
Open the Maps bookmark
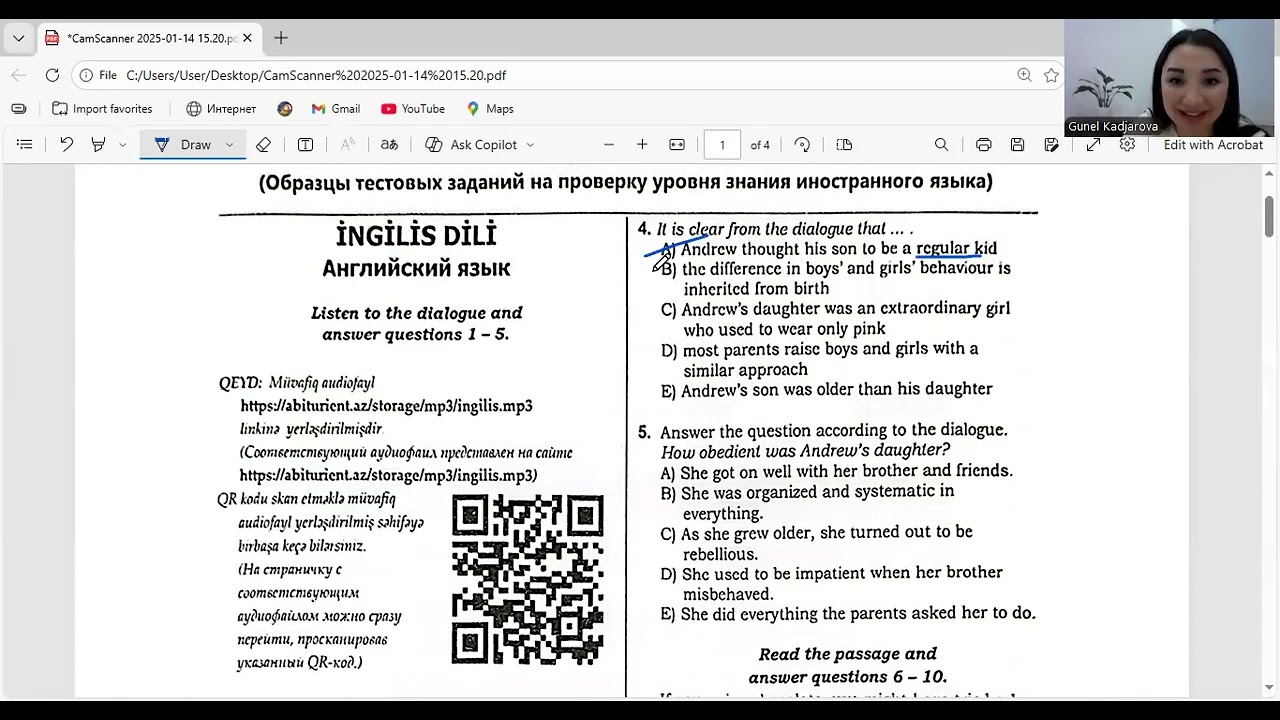coord(490,109)
